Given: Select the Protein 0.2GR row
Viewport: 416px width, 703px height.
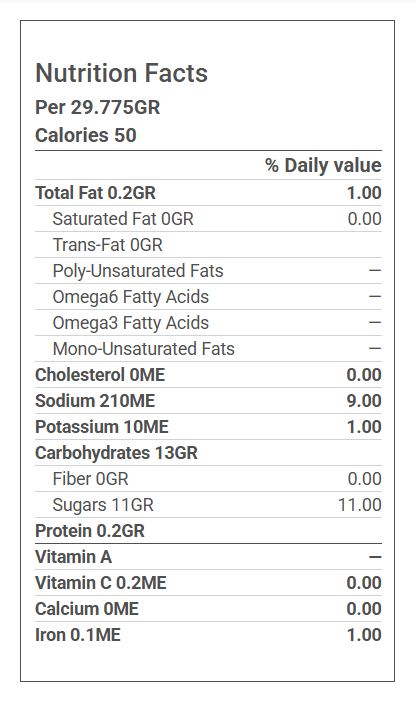Looking at the screenshot, I should (208, 531).
